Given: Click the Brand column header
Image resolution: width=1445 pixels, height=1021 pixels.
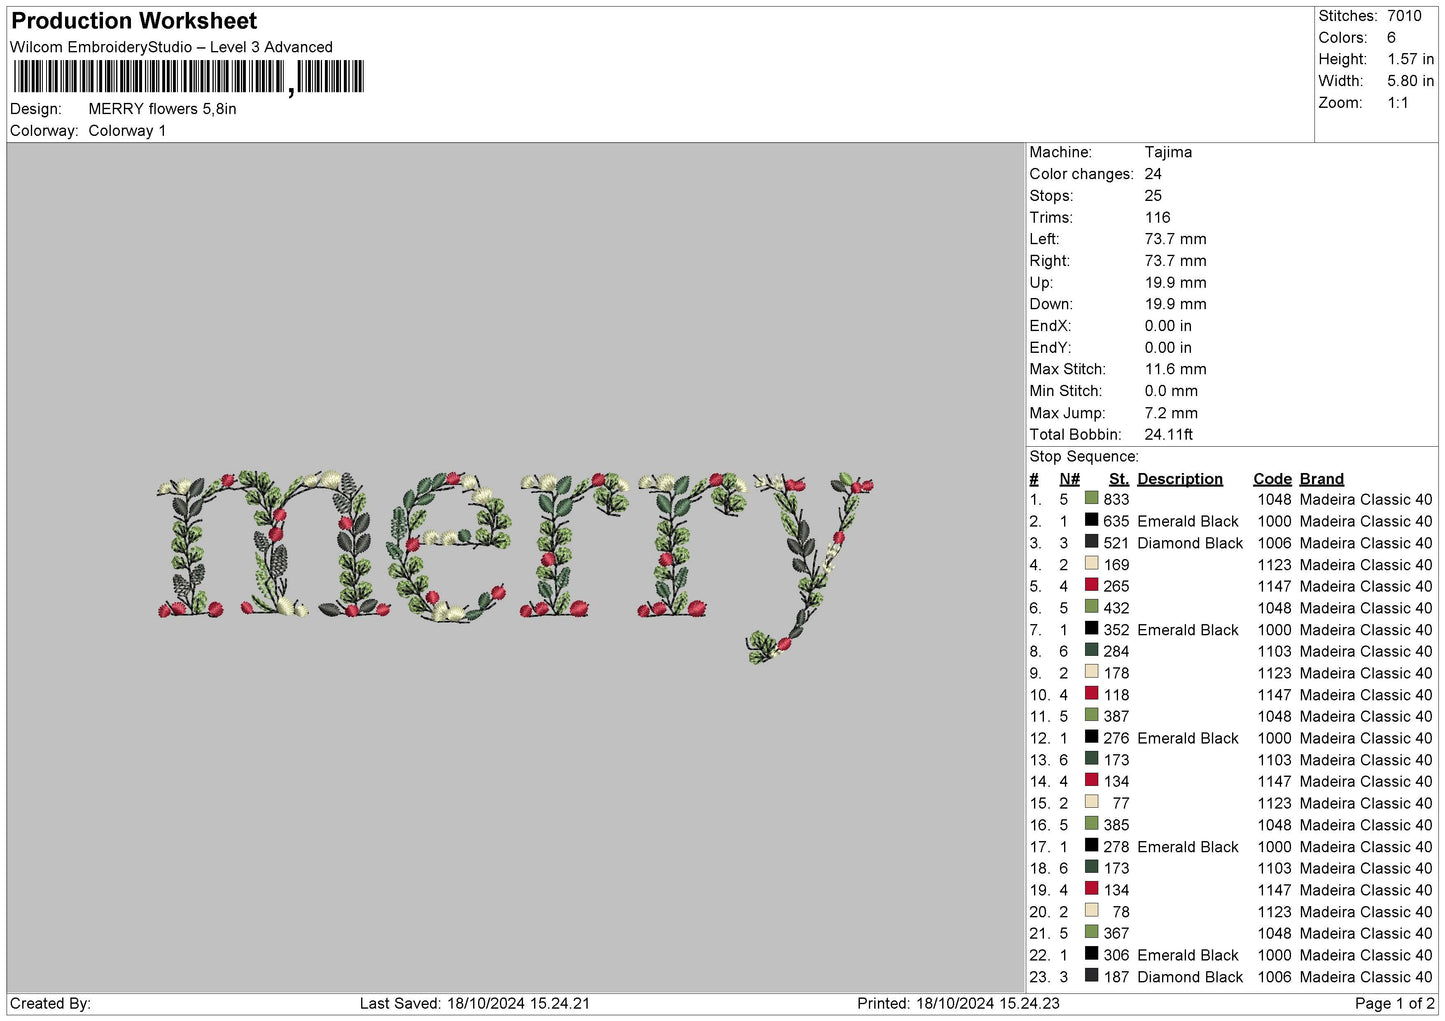Looking at the screenshot, I should [1321, 479].
